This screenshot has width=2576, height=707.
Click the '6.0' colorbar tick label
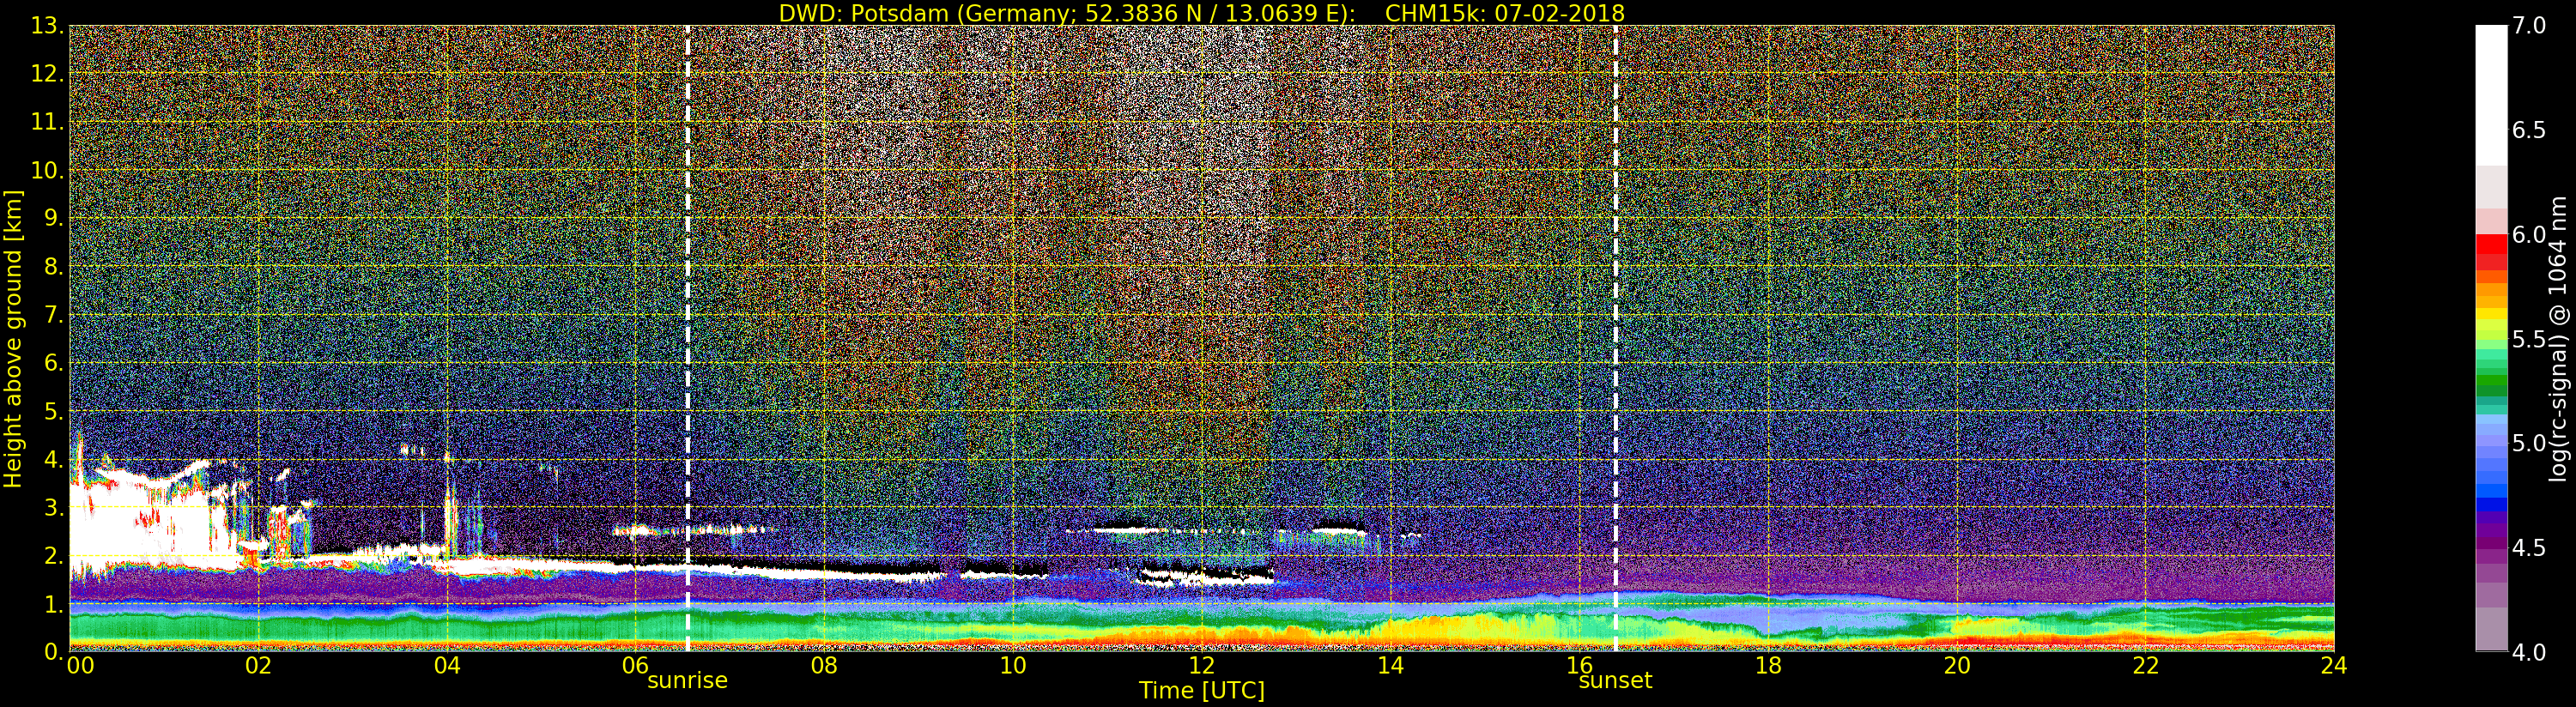(x=2529, y=234)
